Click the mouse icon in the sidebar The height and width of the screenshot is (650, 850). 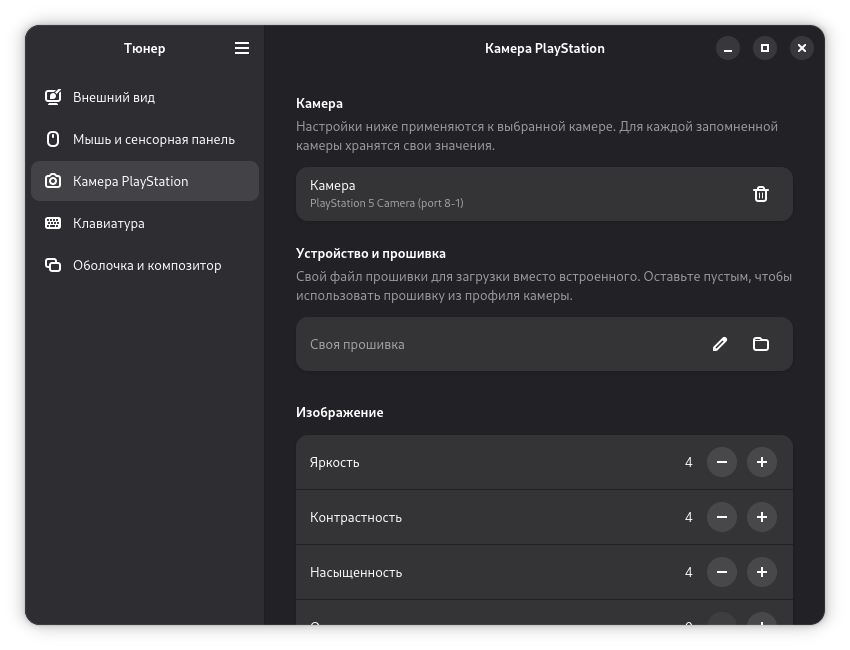(53, 139)
